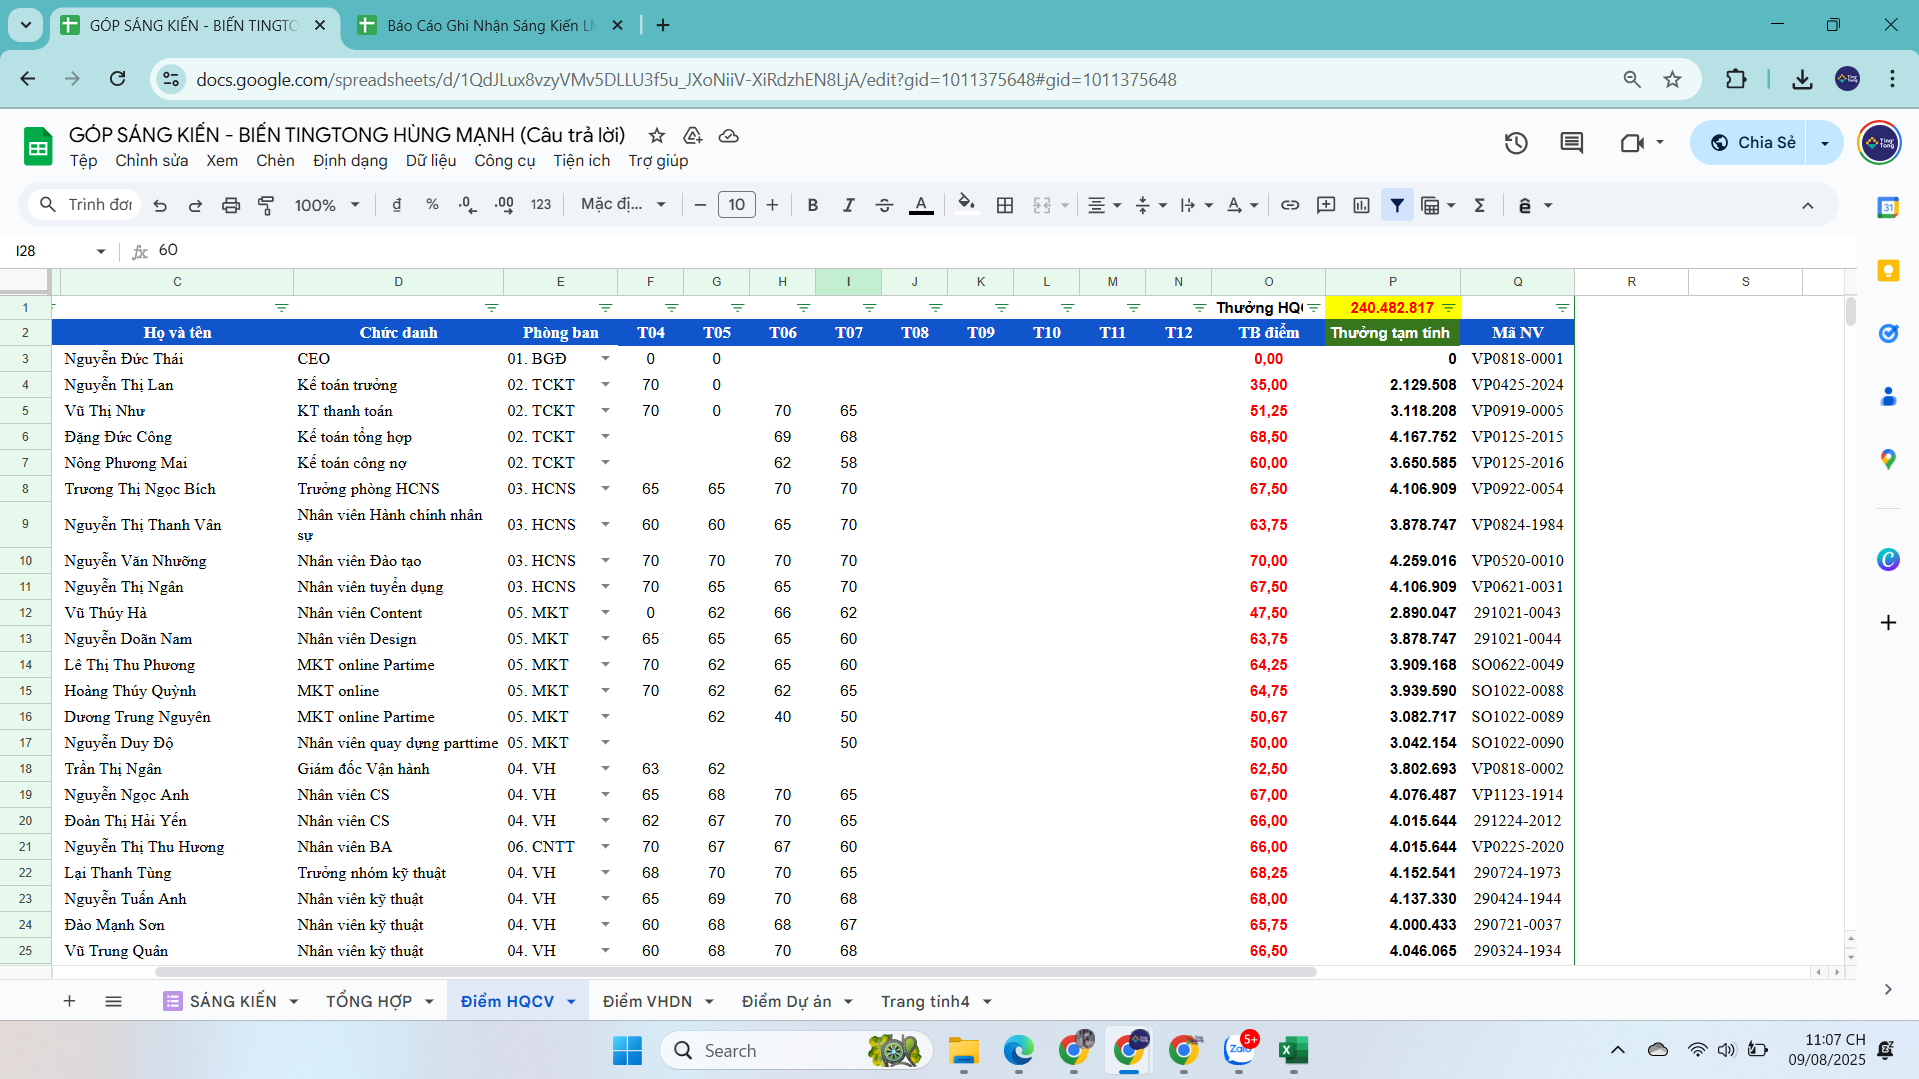The image size is (1919, 1079).
Task: Open the Dữ liệu menu
Action: coord(430,161)
